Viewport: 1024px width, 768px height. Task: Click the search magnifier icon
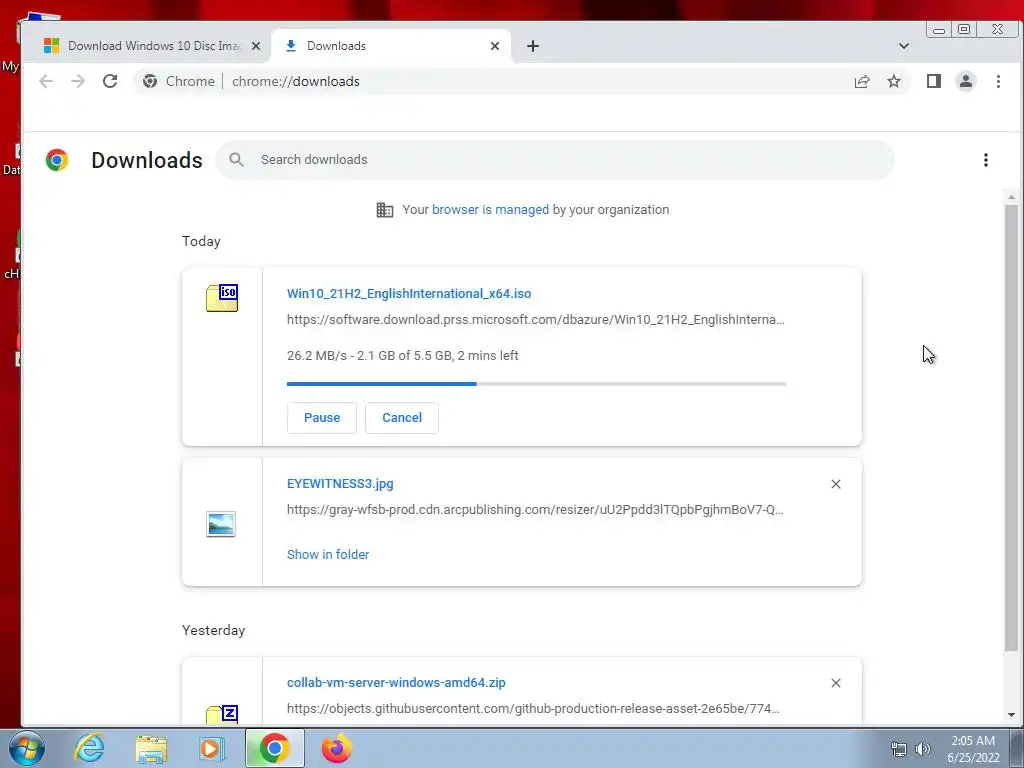pos(236,160)
